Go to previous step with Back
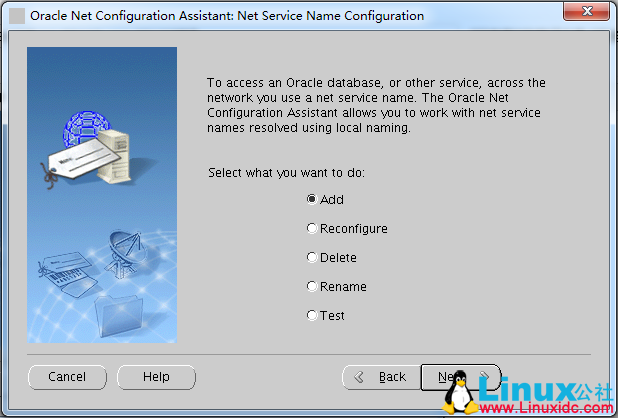Image resolution: width=618 pixels, height=418 pixels. tap(380, 377)
